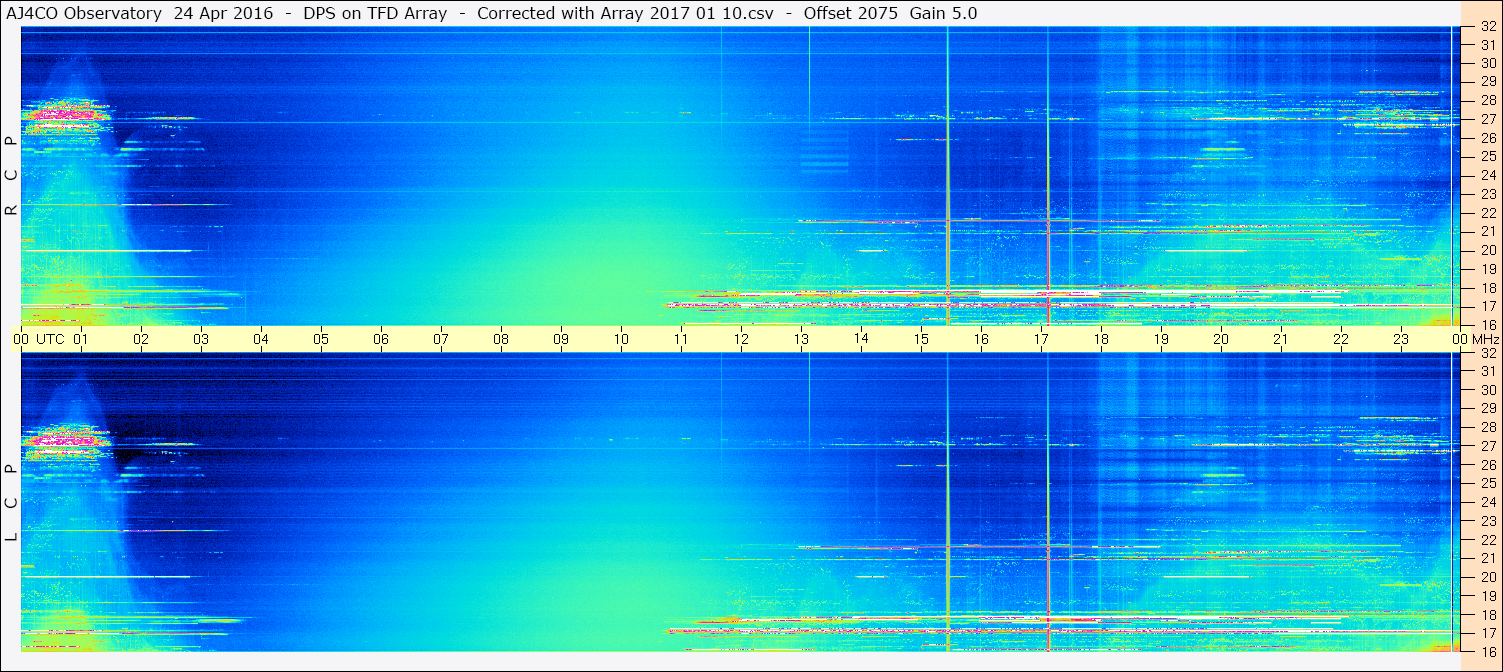Click the 19 hour mark on the time axis

pyautogui.click(x=1161, y=339)
